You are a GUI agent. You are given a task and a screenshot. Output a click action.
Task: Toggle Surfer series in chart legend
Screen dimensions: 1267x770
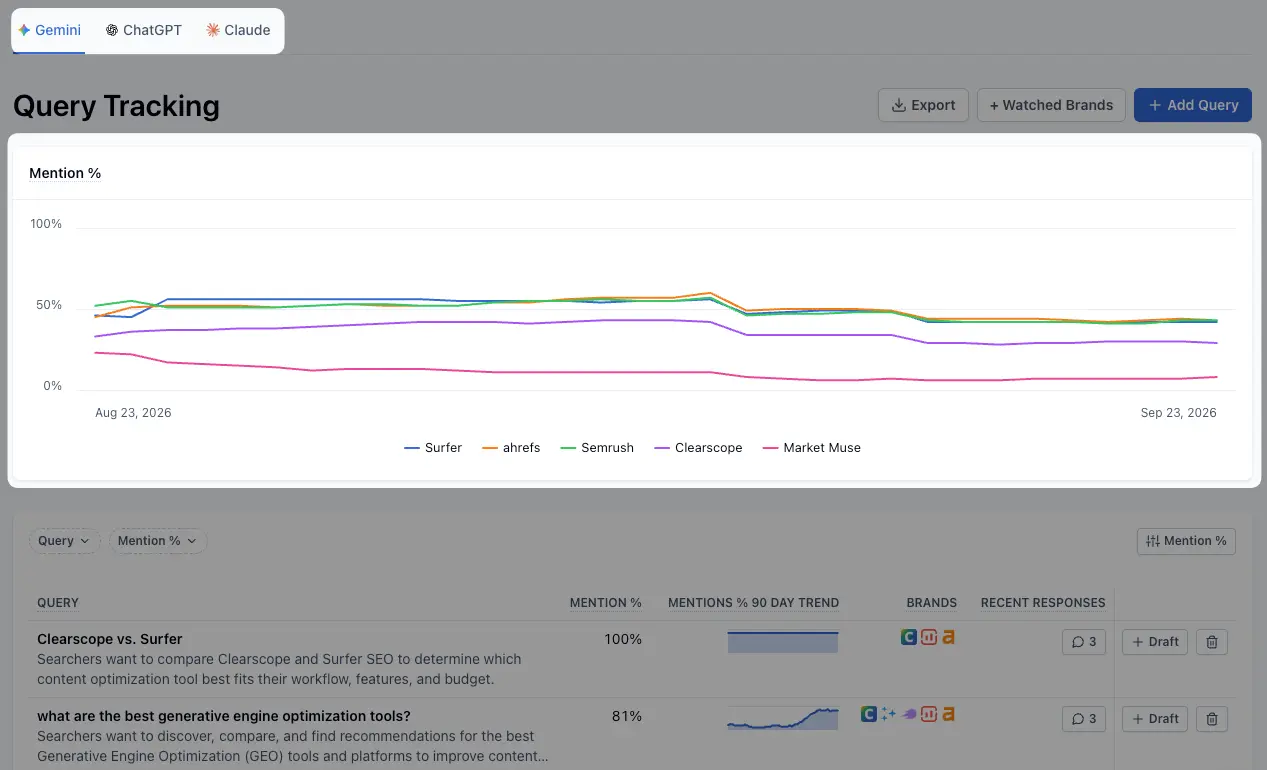(433, 448)
